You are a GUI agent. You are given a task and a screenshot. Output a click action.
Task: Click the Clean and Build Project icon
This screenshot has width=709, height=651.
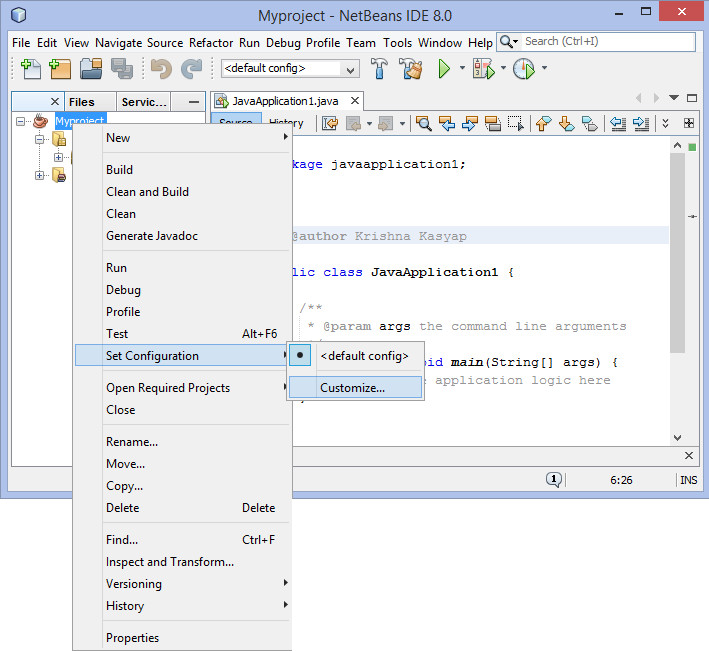coord(410,69)
